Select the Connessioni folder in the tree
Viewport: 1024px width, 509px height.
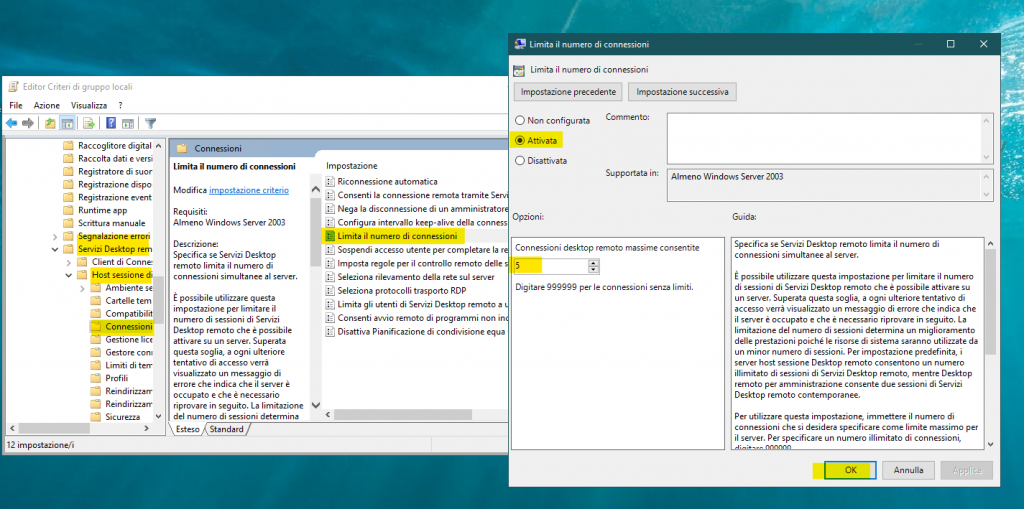(127, 326)
